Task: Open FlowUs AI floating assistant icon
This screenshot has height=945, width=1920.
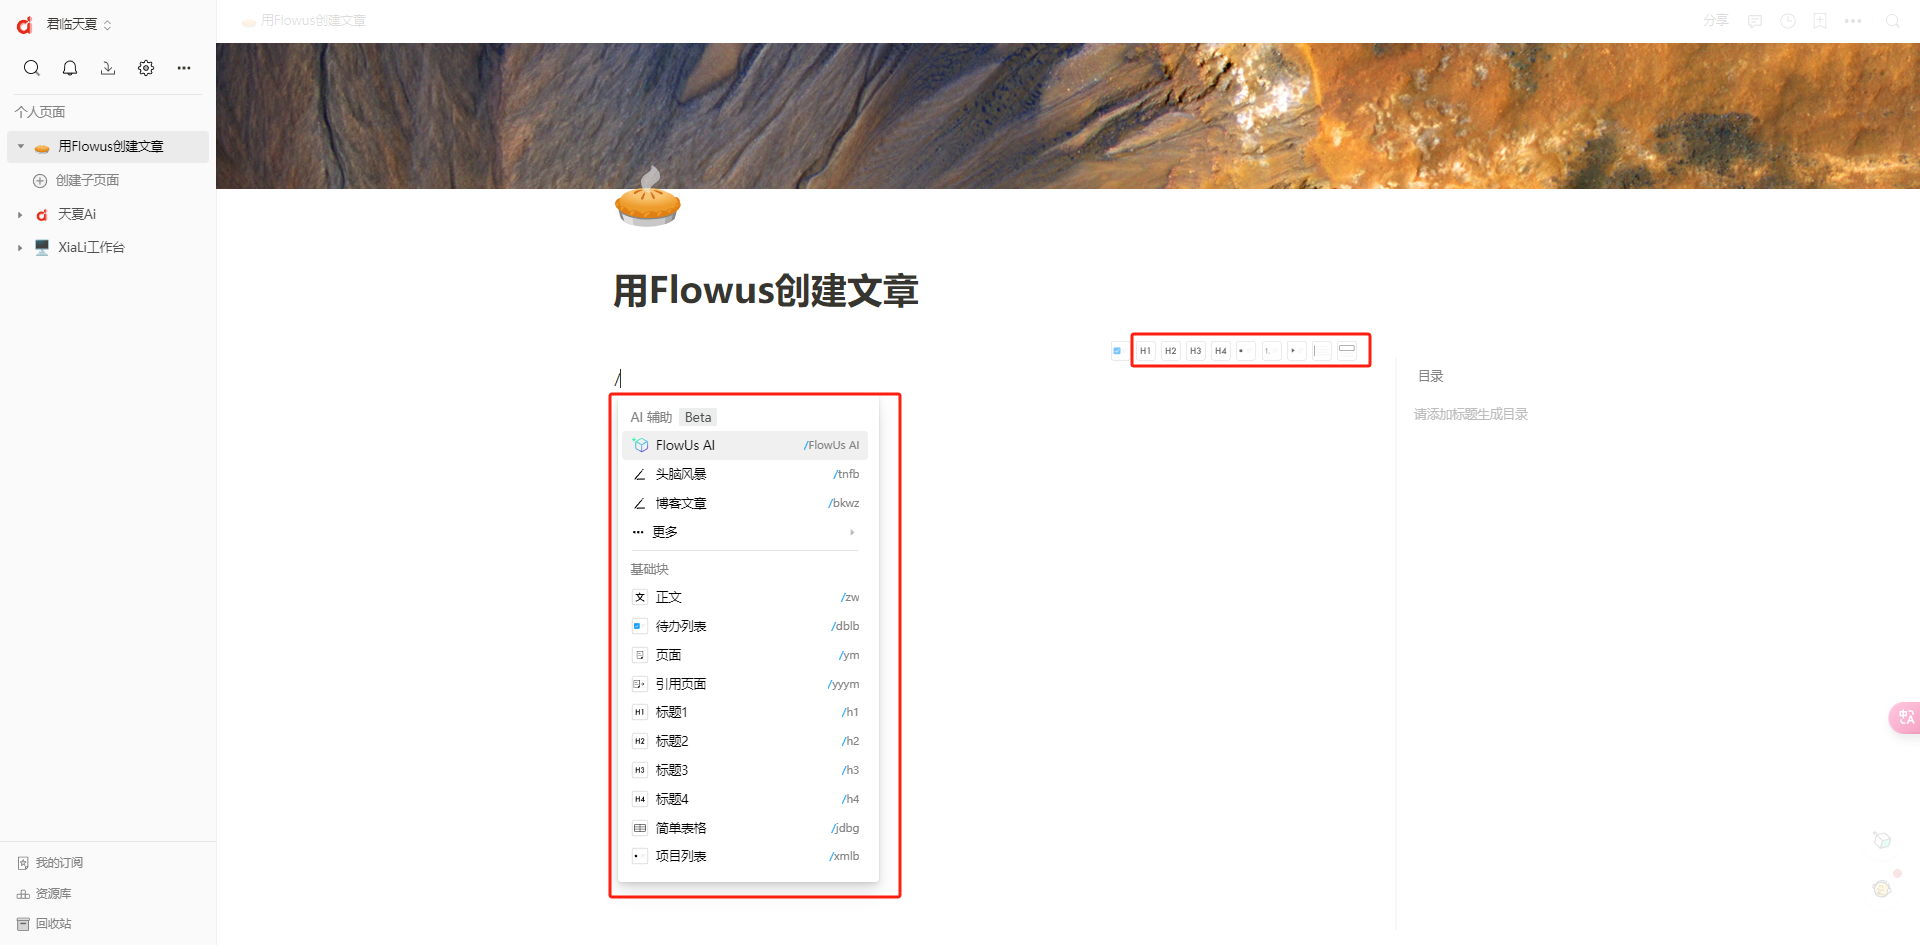Action: click(1882, 840)
